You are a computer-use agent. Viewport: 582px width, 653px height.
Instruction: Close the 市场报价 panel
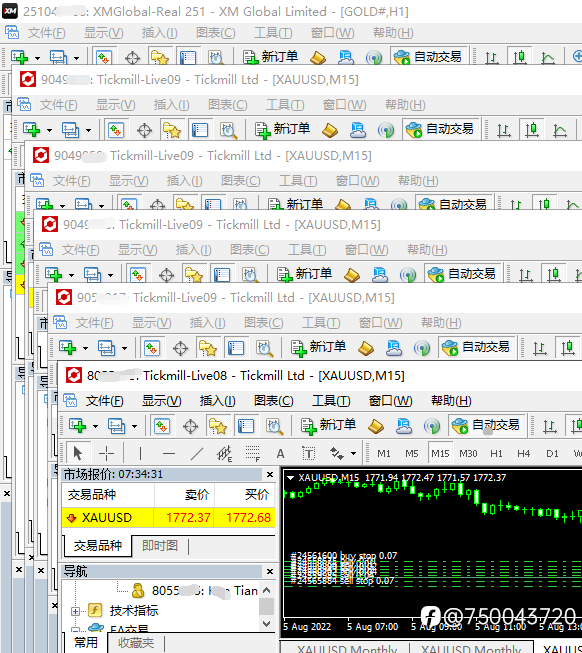point(269,474)
